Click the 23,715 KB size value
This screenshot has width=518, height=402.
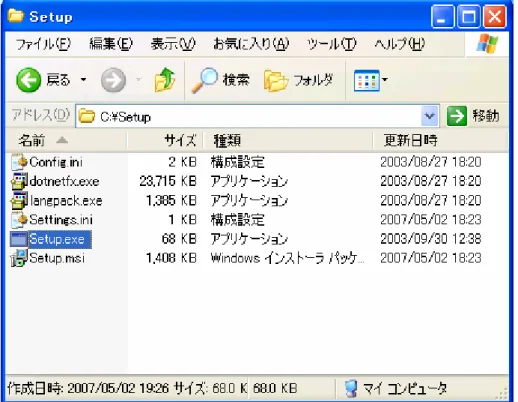click(168, 181)
